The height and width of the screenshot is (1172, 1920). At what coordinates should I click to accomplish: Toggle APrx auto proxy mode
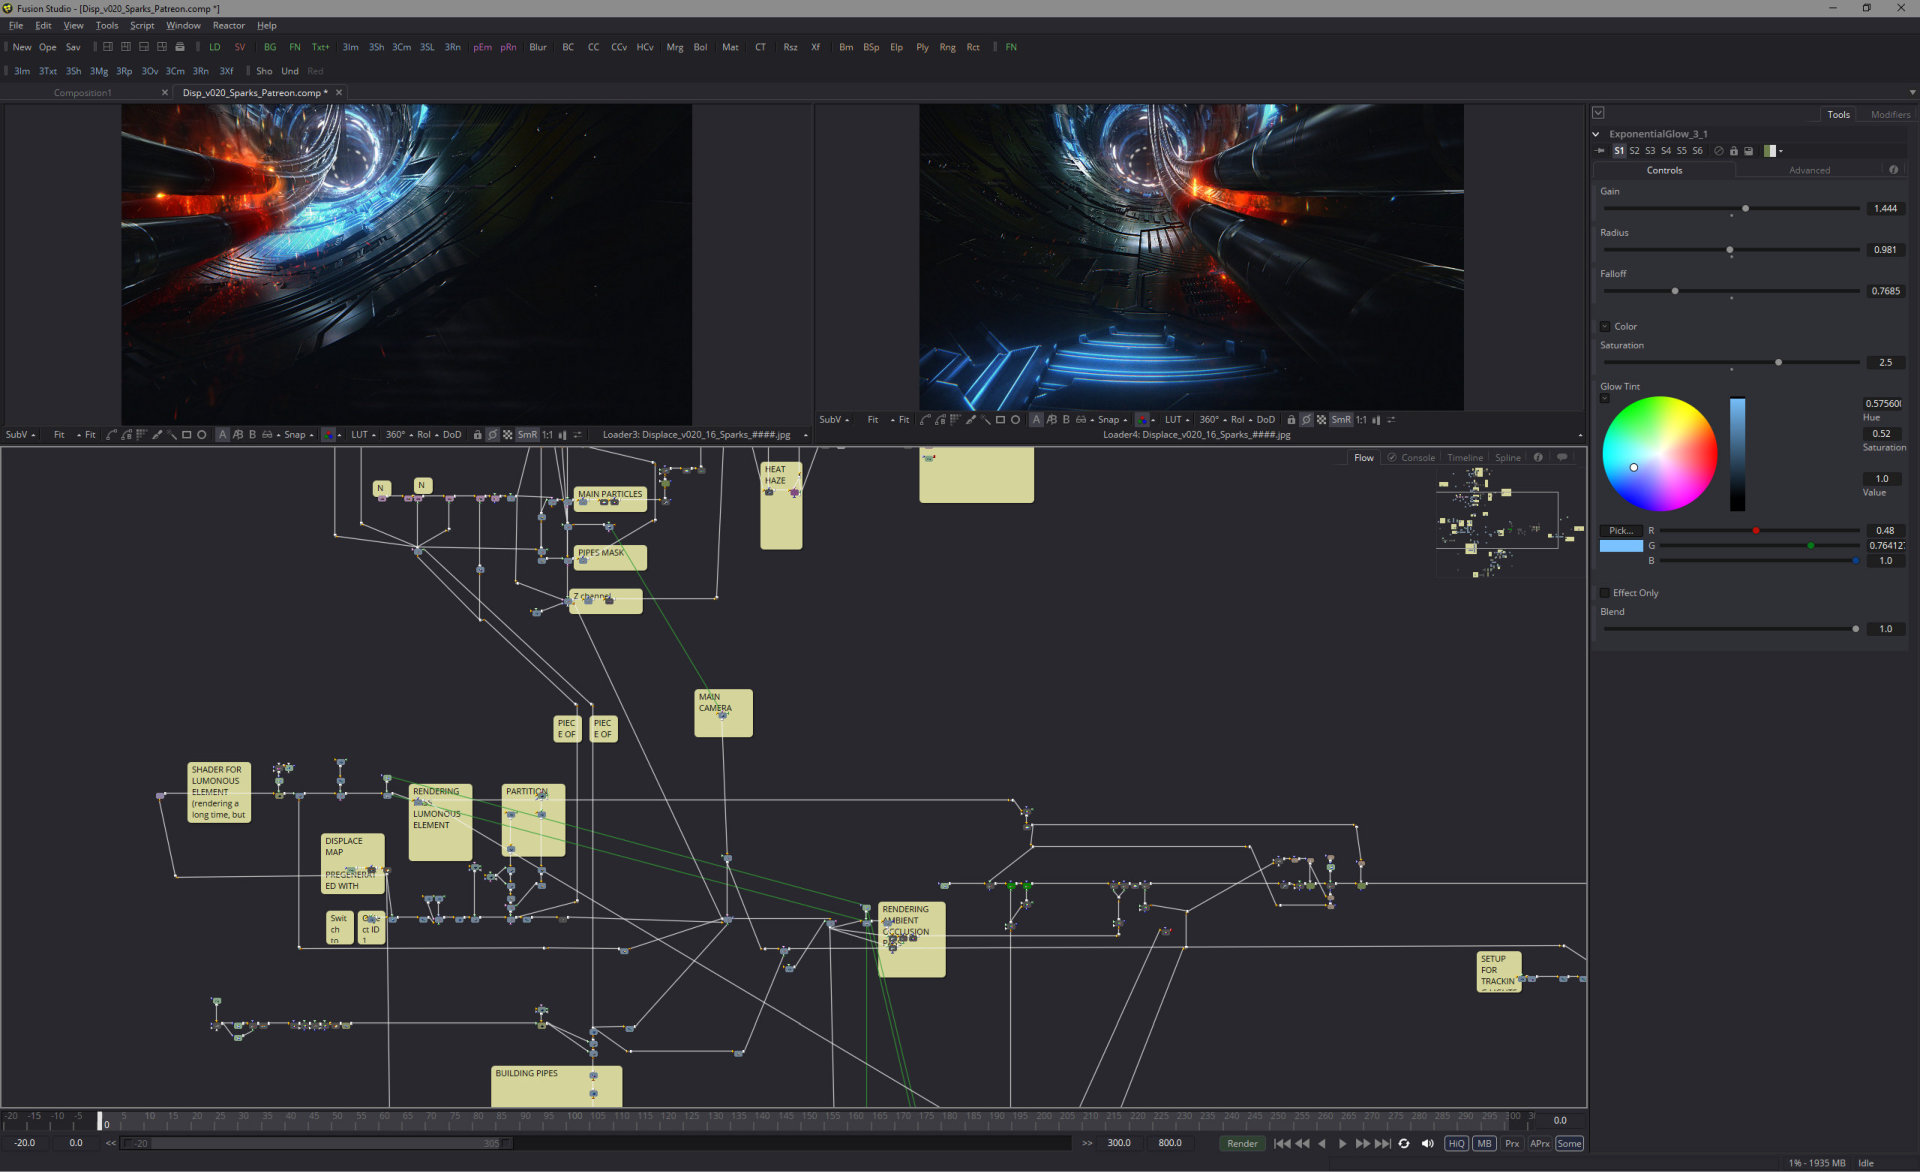tap(1540, 1143)
